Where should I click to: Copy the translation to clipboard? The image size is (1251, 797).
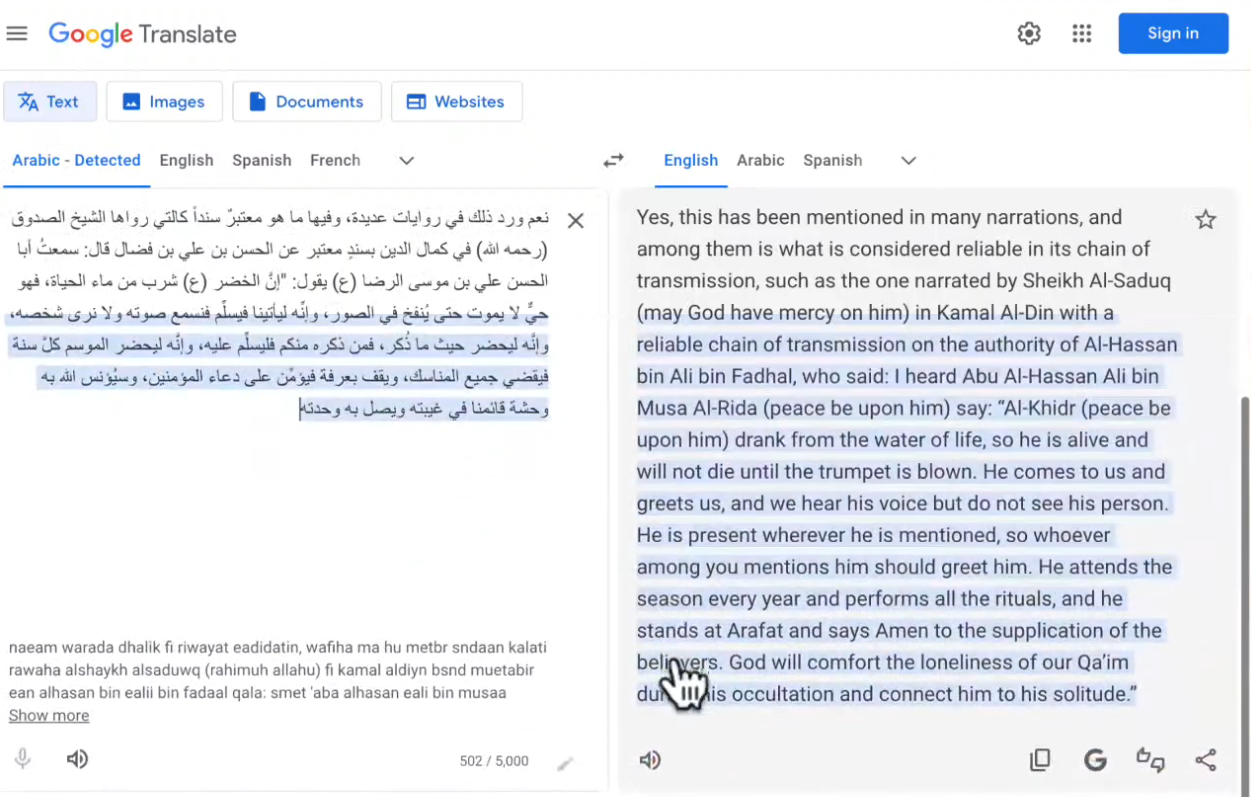coord(1040,760)
